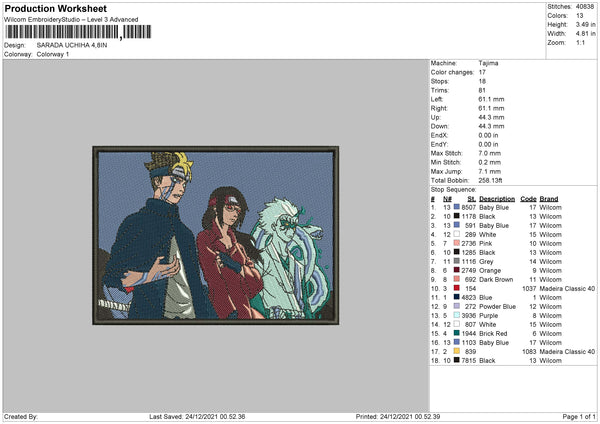Click 'Brick Red' description in stop 15

point(493,334)
